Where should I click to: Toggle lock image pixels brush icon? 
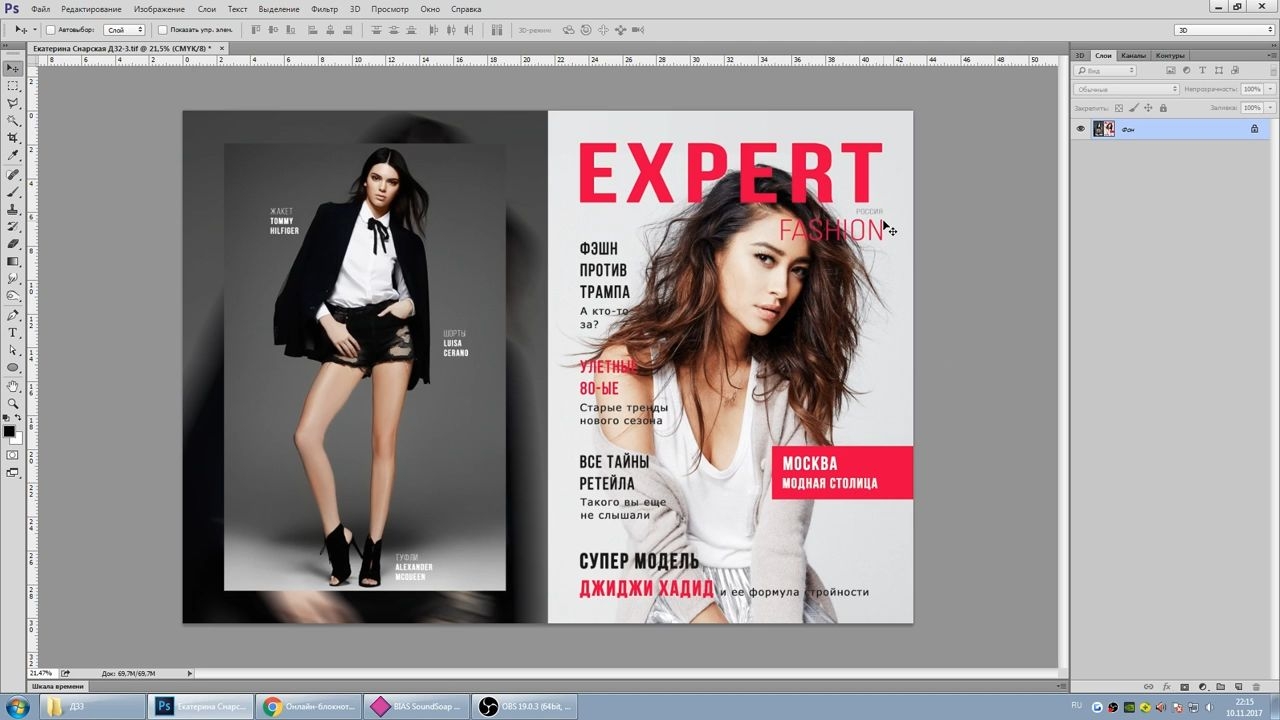[x=1134, y=108]
